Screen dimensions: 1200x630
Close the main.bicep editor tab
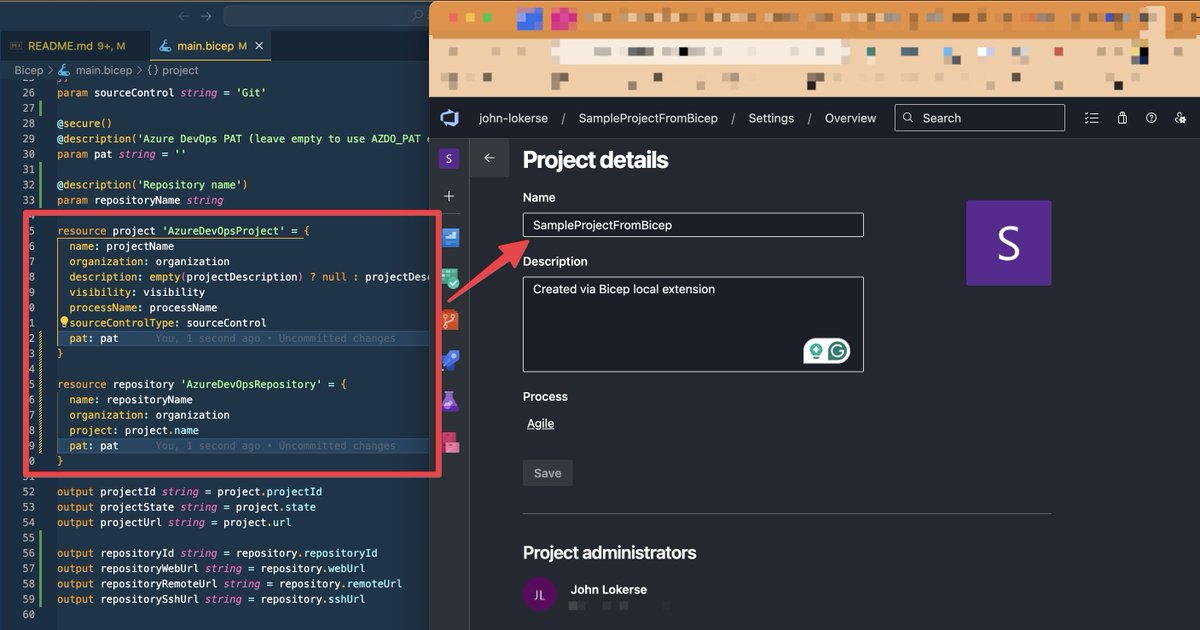click(260, 46)
